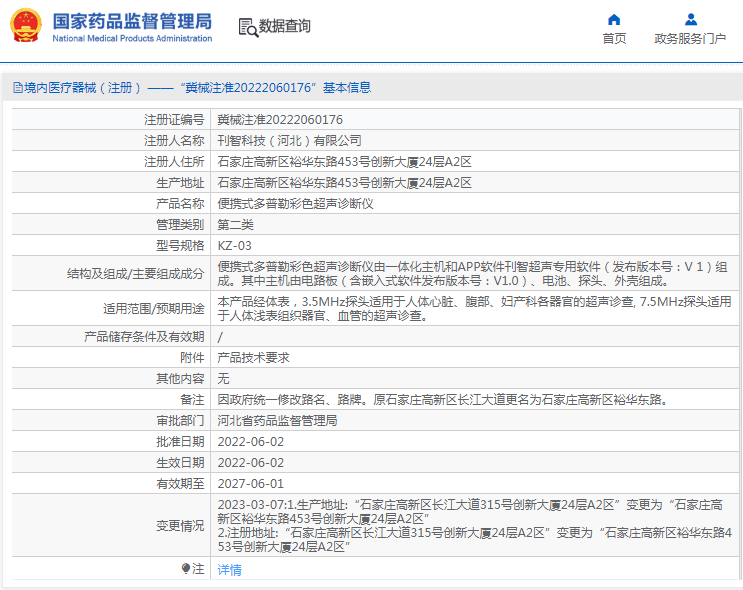Click the 首页 home icon
743x590 pixels.
pos(614,19)
